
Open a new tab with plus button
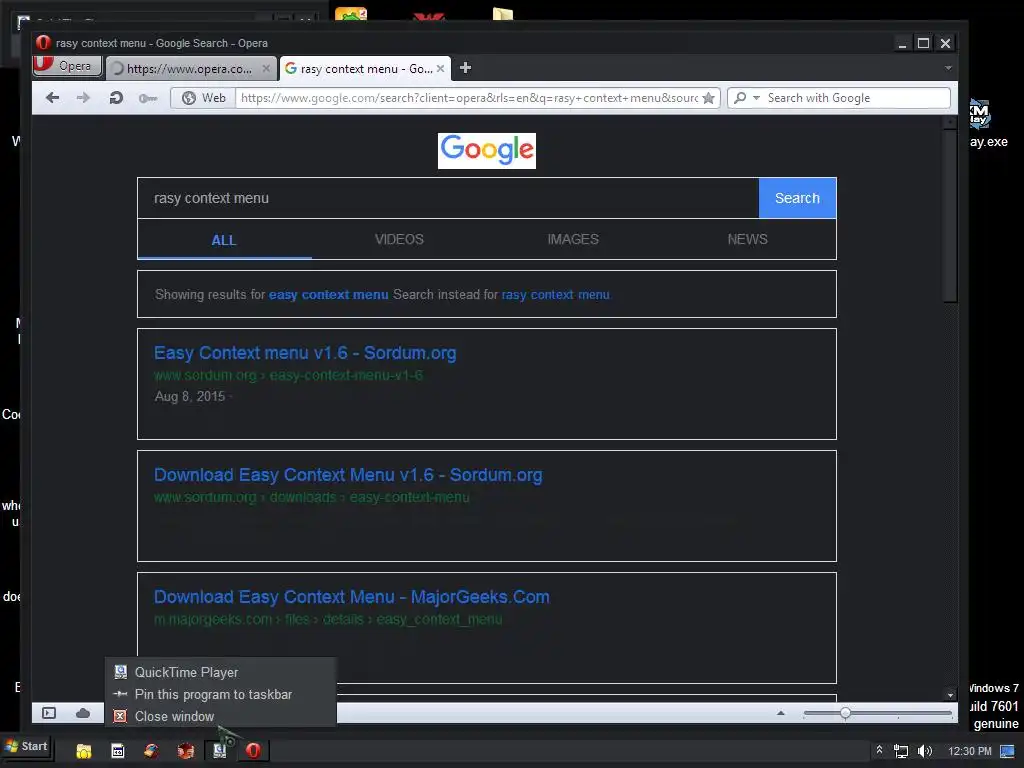click(465, 68)
